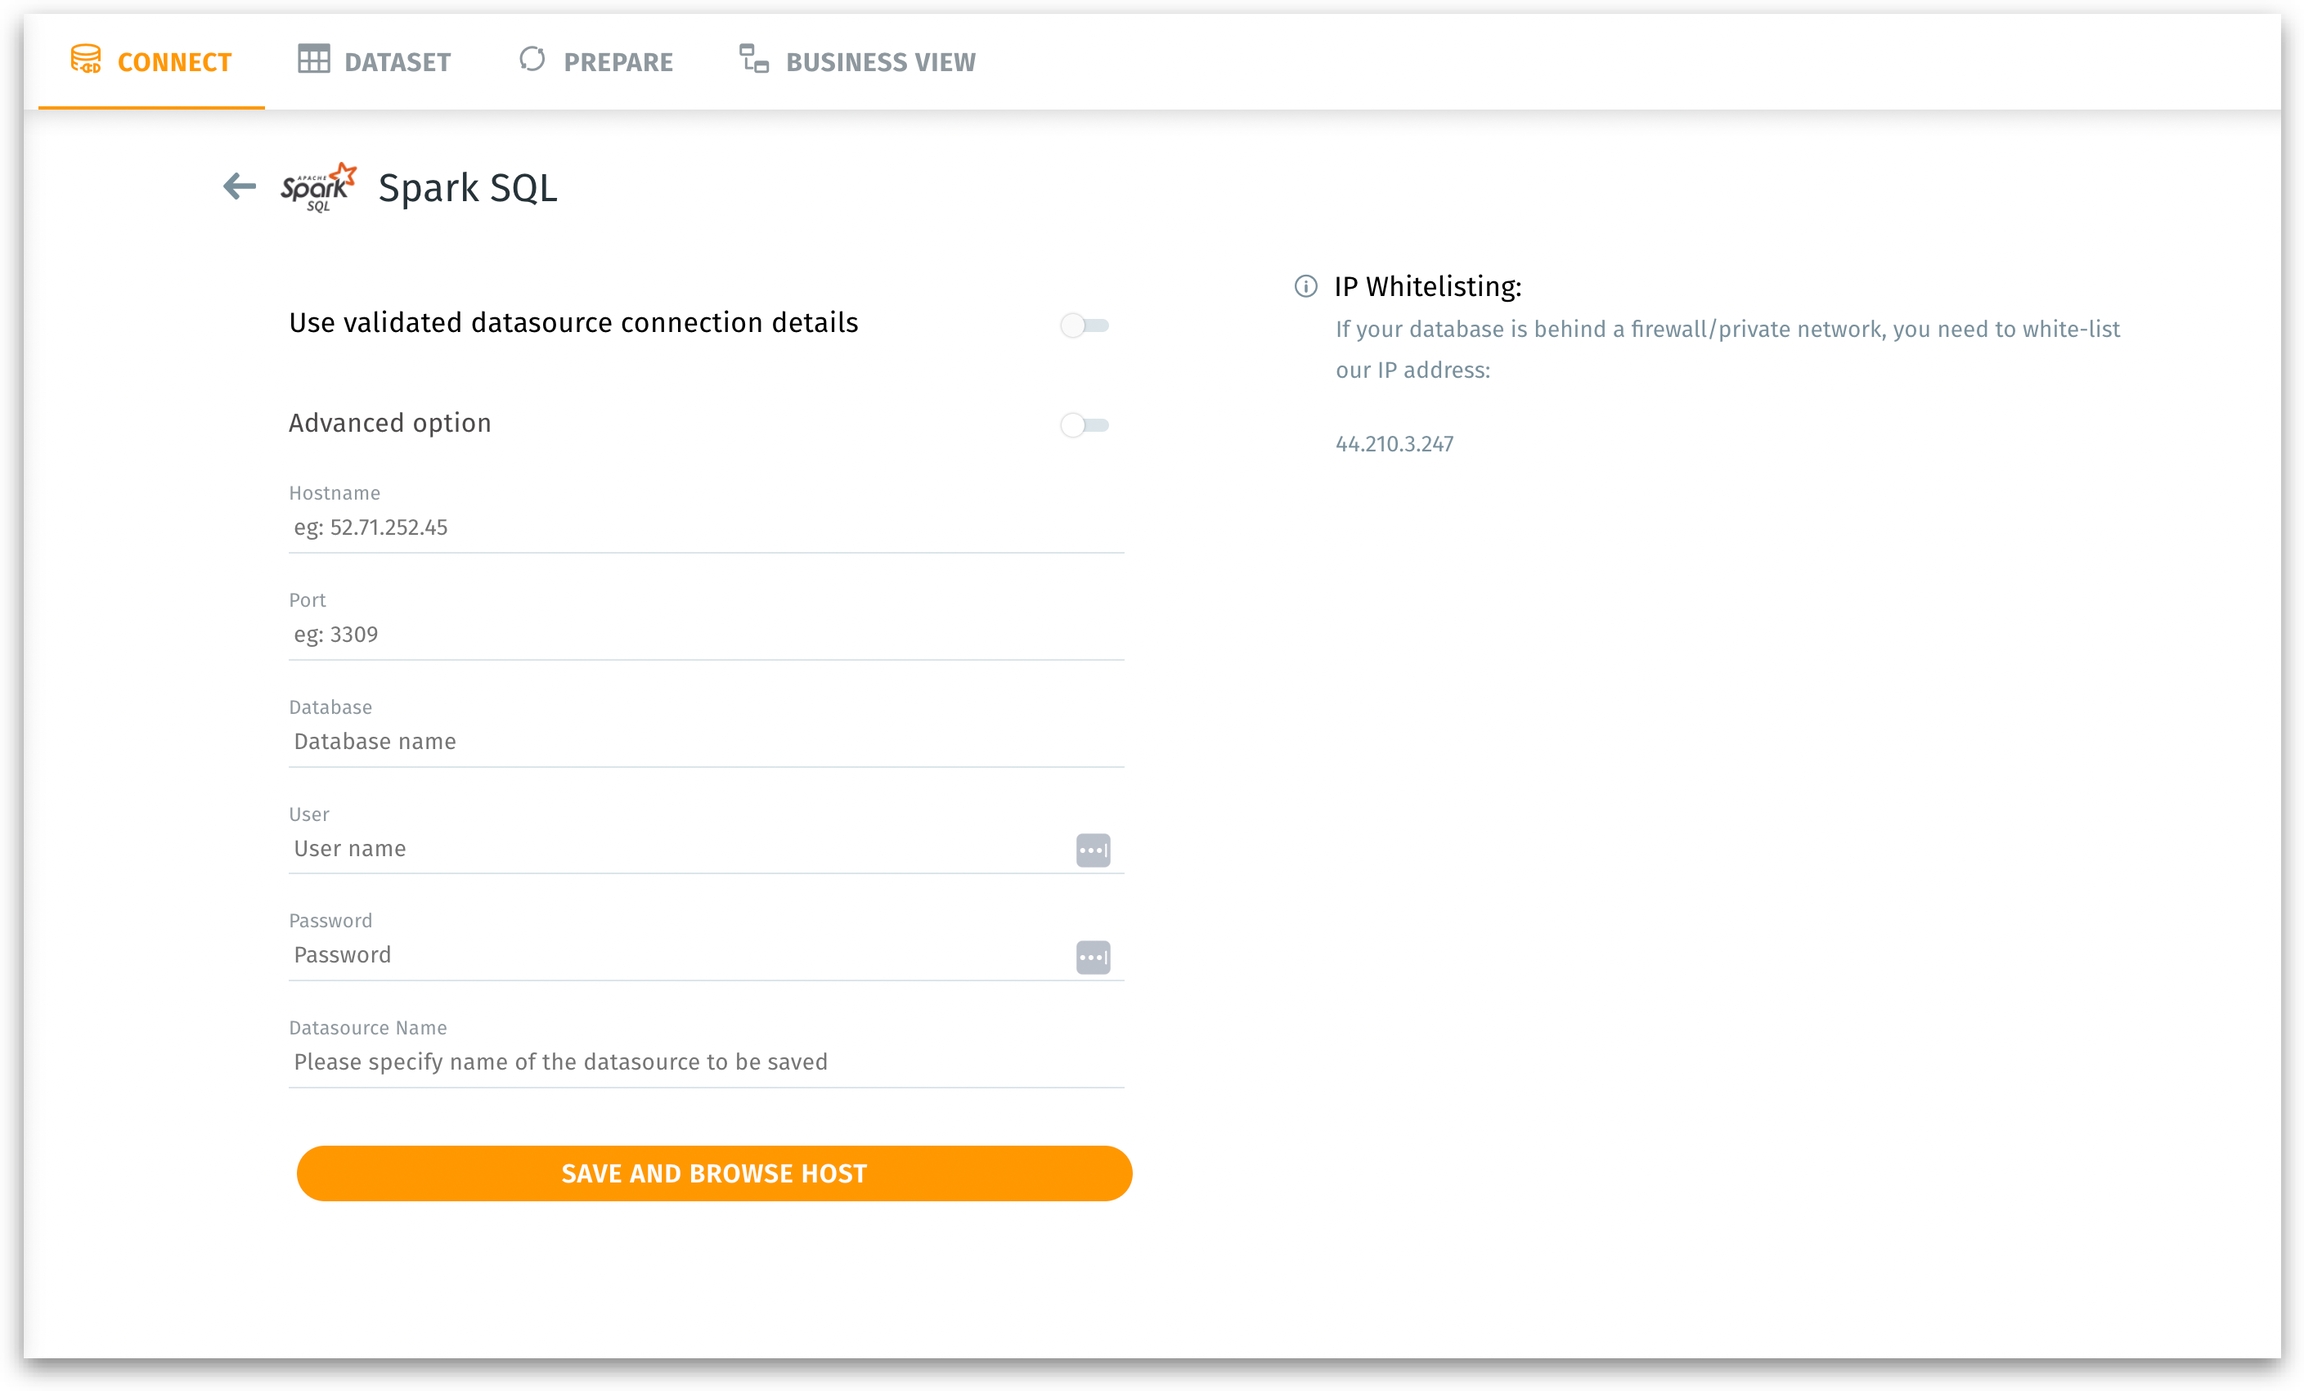This screenshot has width=2304, height=1391.
Task: Click the Prepare refresh circle icon
Action: [x=532, y=60]
